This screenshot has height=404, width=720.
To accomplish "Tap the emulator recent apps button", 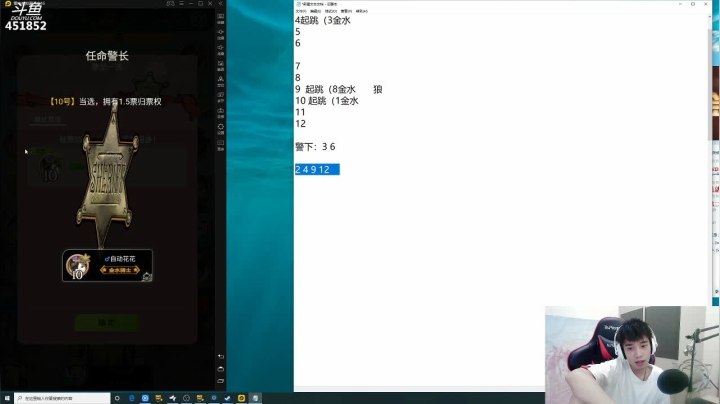I will [x=221, y=381].
